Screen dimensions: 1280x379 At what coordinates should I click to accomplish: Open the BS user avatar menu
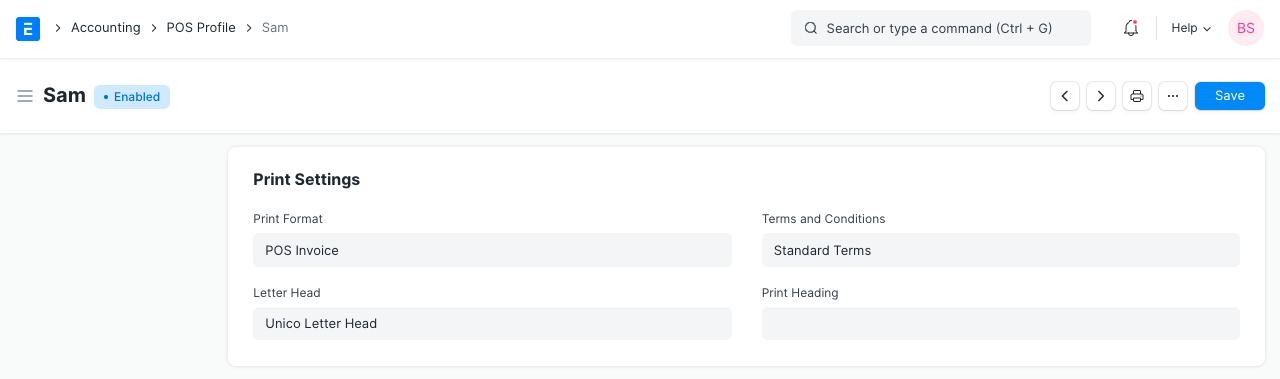(x=1246, y=28)
